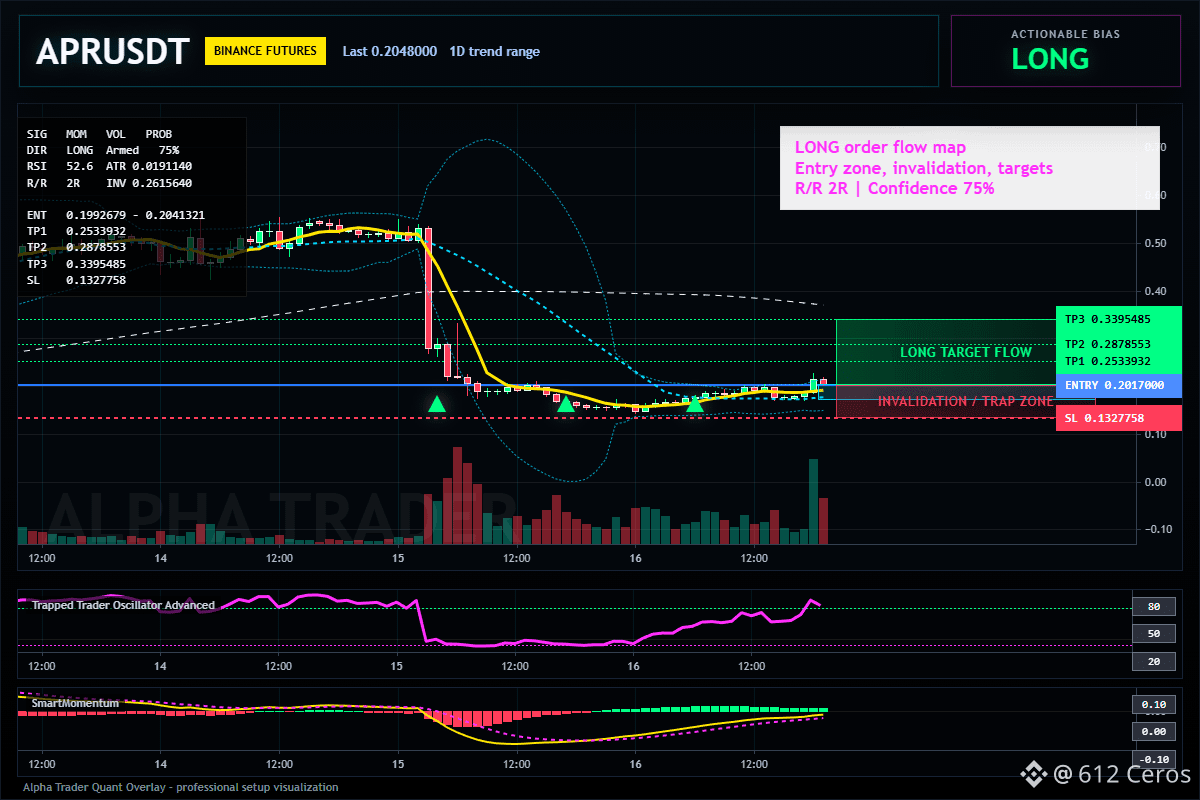Image resolution: width=1200 pixels, height=800 pixels.
Task: Click the red SL 0.1327758 price tag
Action: (x=1118, y=418)
